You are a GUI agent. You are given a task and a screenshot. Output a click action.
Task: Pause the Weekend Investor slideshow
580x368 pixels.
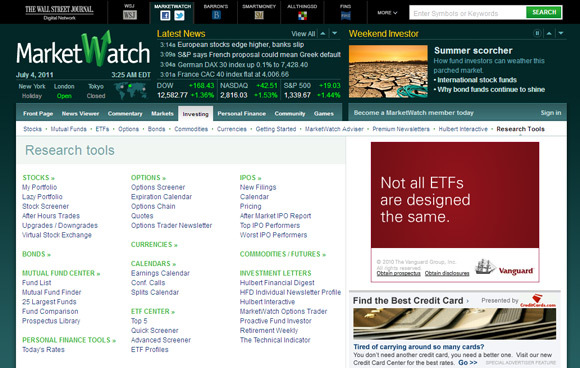point(537,33)
